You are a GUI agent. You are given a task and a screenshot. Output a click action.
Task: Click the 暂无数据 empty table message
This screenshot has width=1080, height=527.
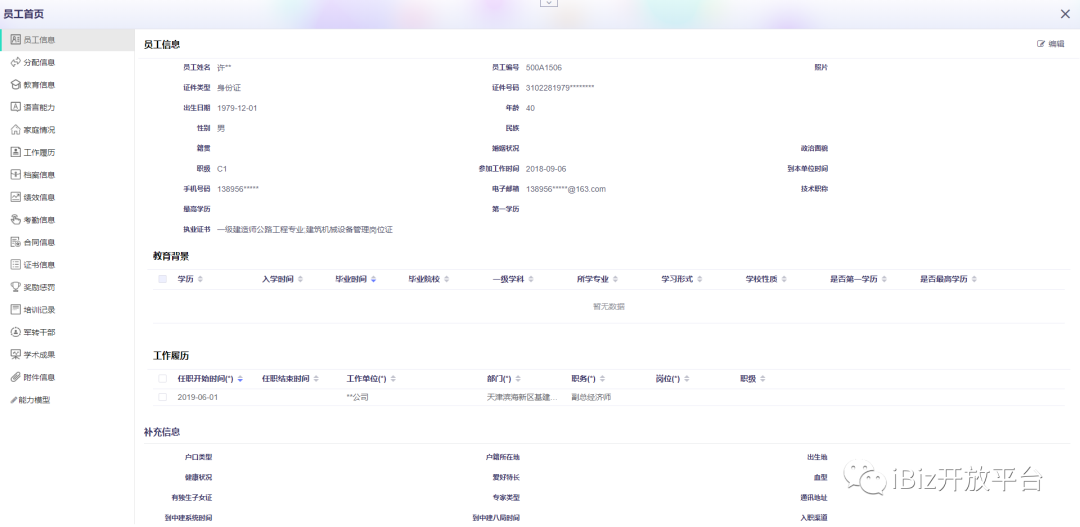coord(609,307)
